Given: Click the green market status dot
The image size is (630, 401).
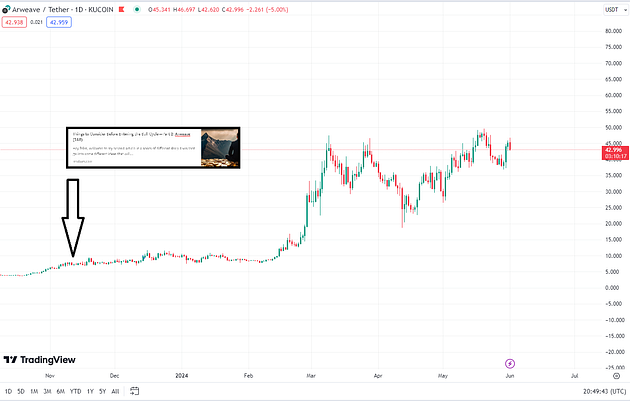Looking at the screenshot, I should click(137, 9).
